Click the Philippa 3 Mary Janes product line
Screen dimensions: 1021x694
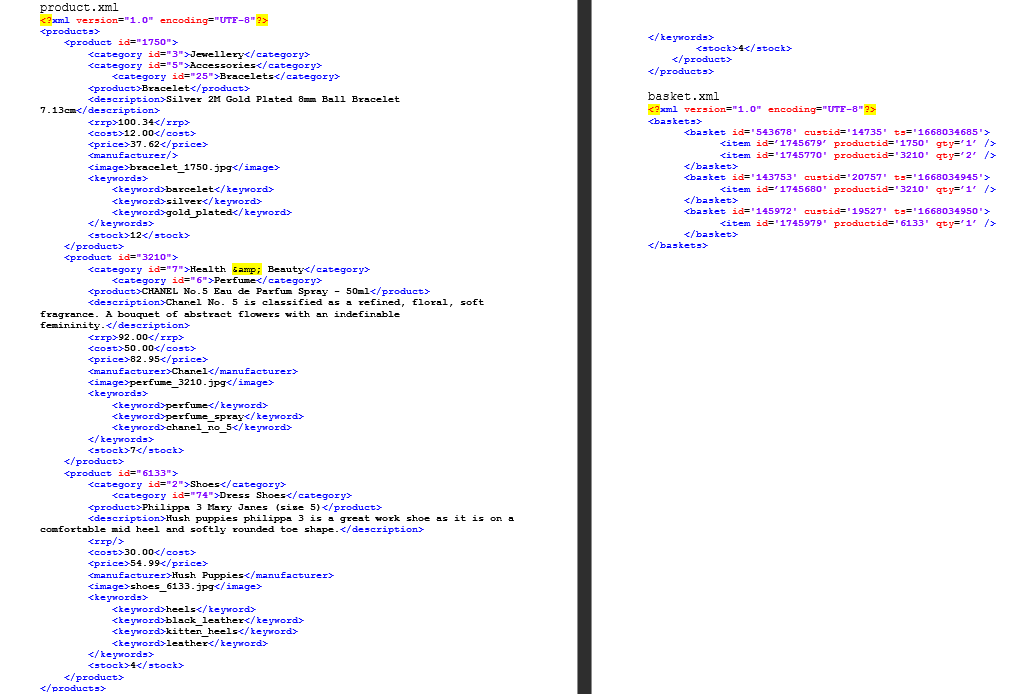coord(235,508)
